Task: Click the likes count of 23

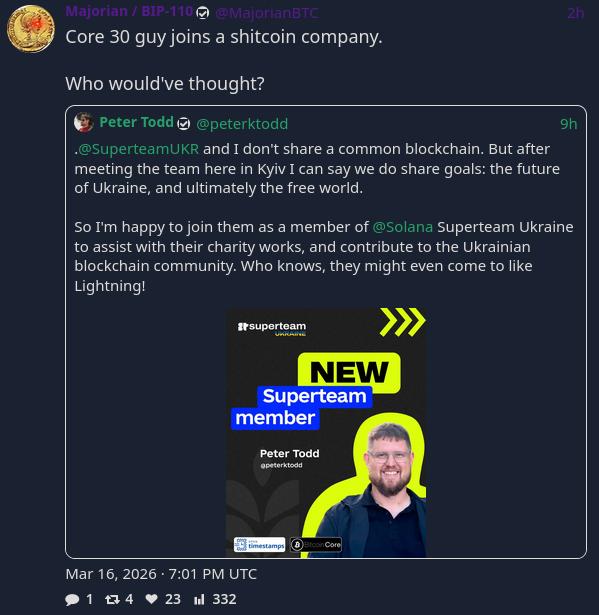Action: pyautogui.click(x=173, y=599)
